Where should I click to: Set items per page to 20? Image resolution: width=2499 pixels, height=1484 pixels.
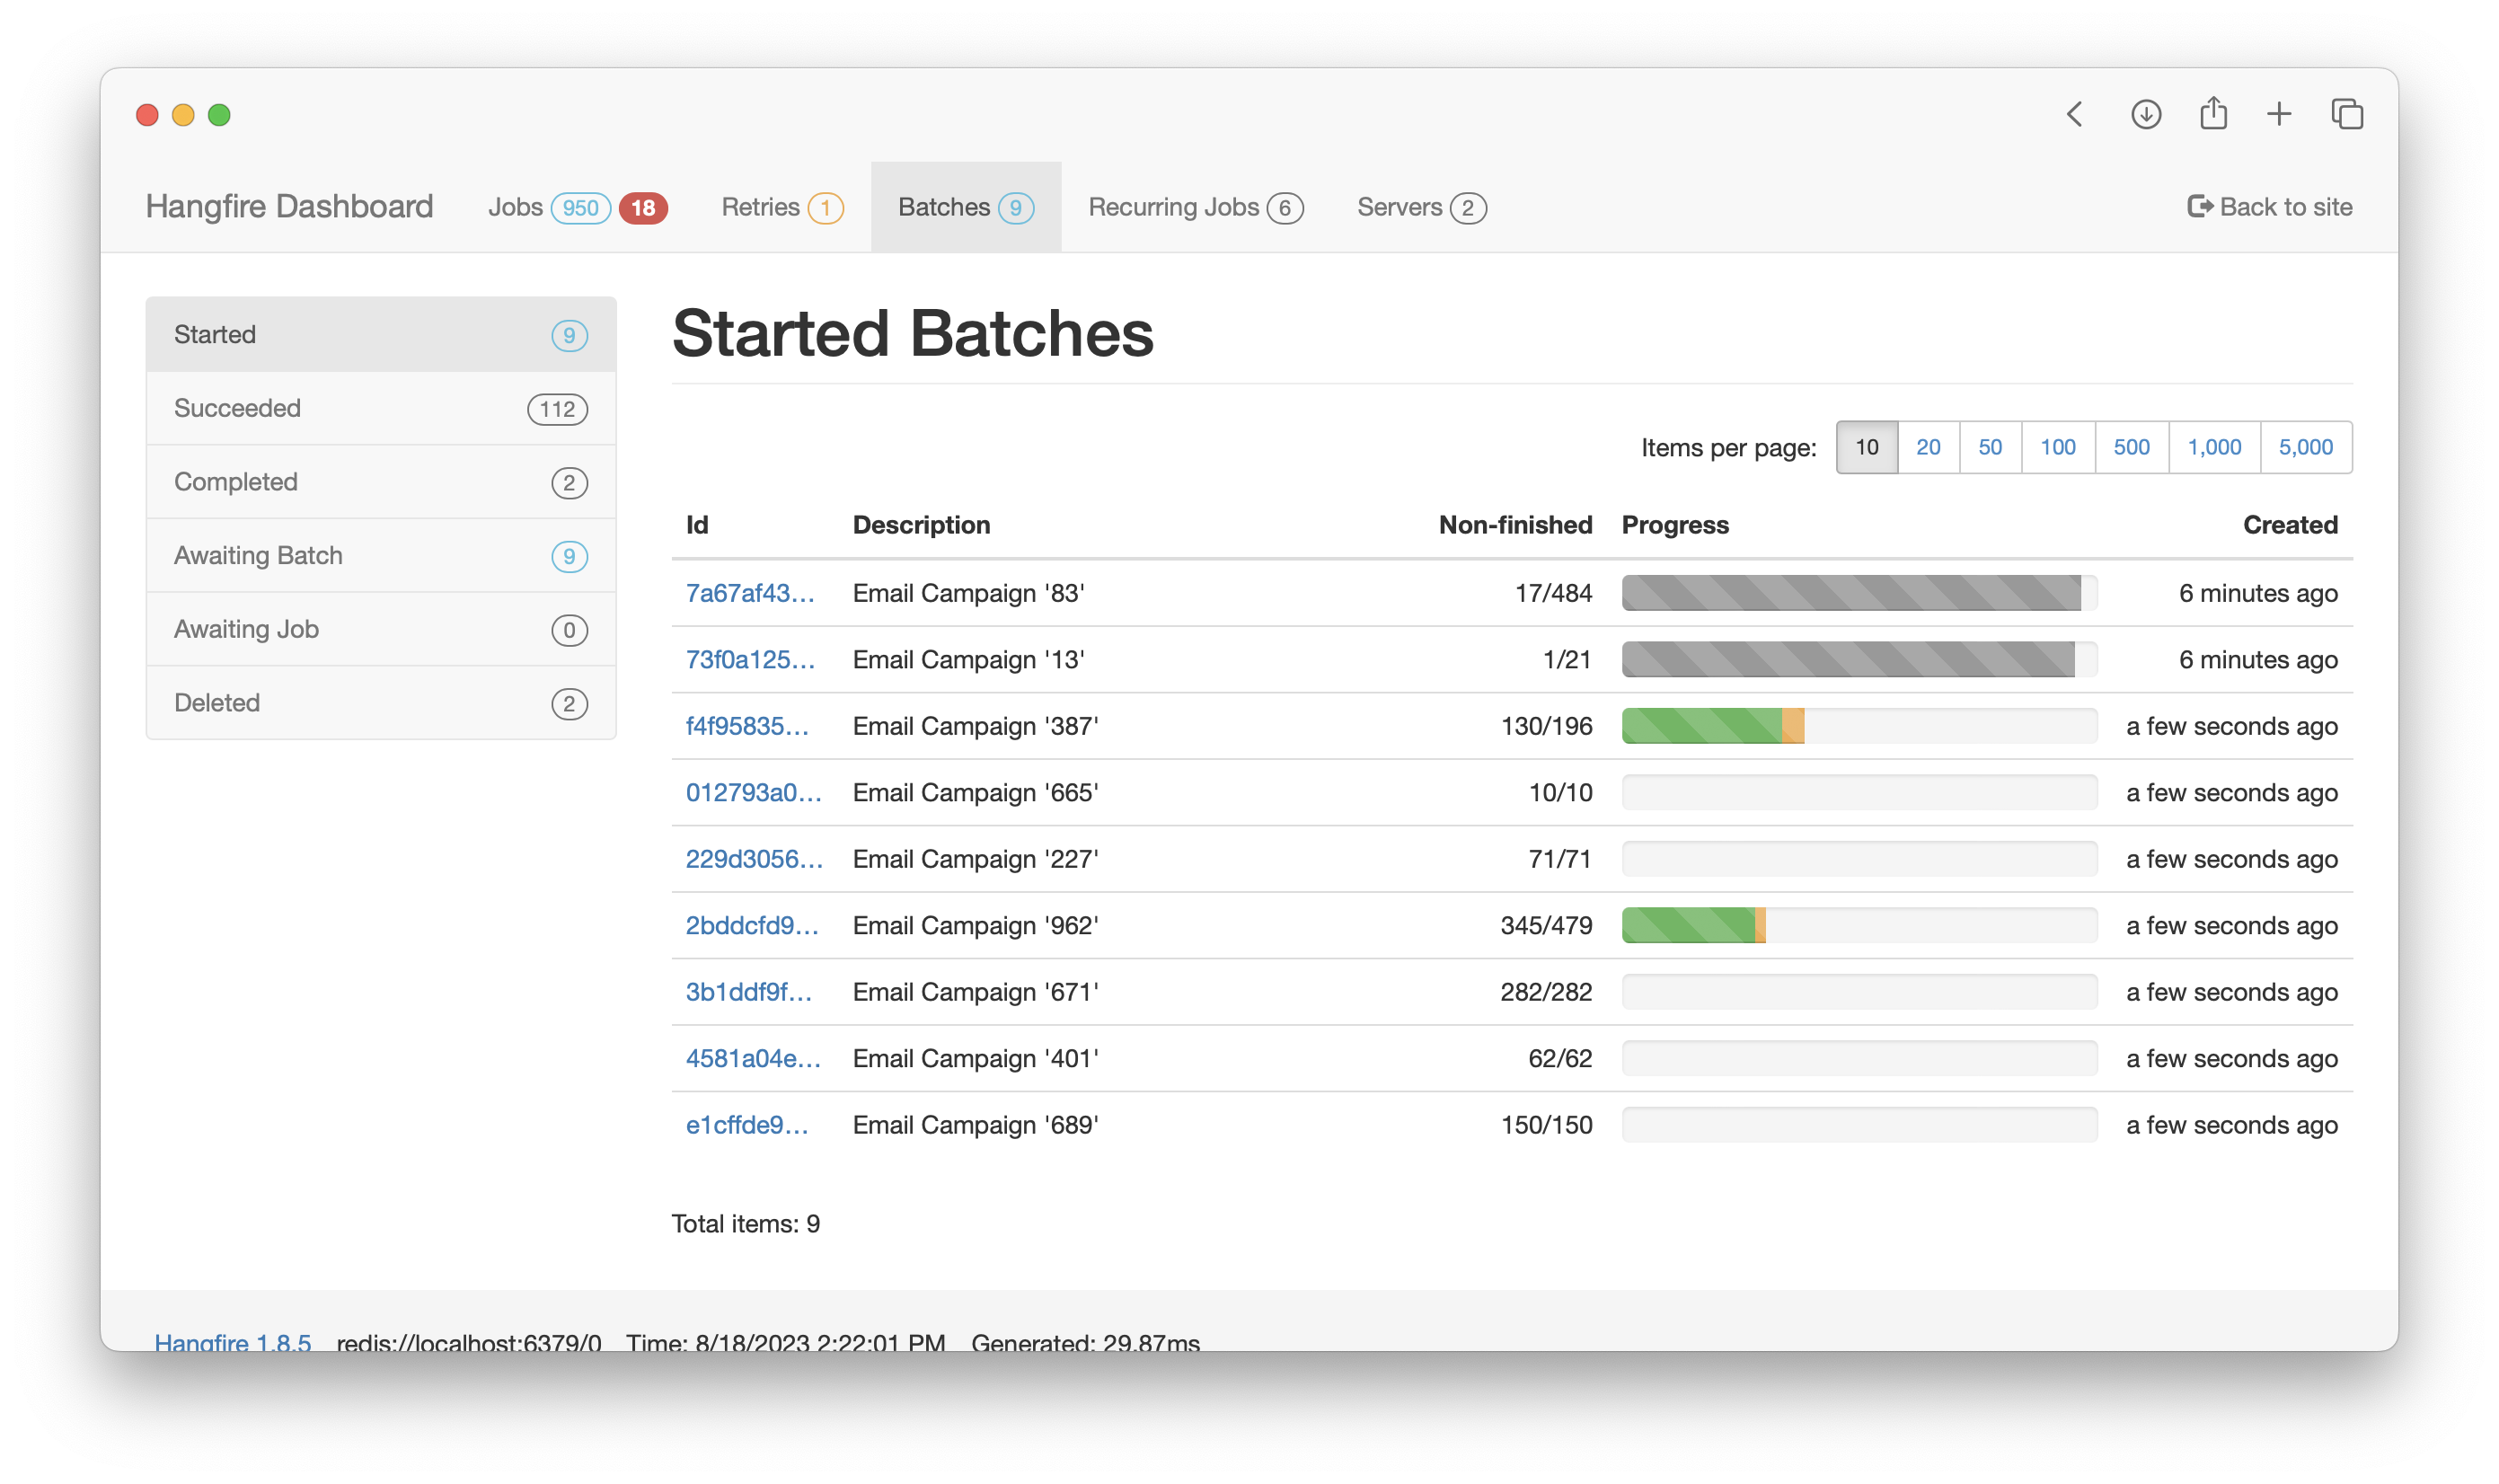1928,447
